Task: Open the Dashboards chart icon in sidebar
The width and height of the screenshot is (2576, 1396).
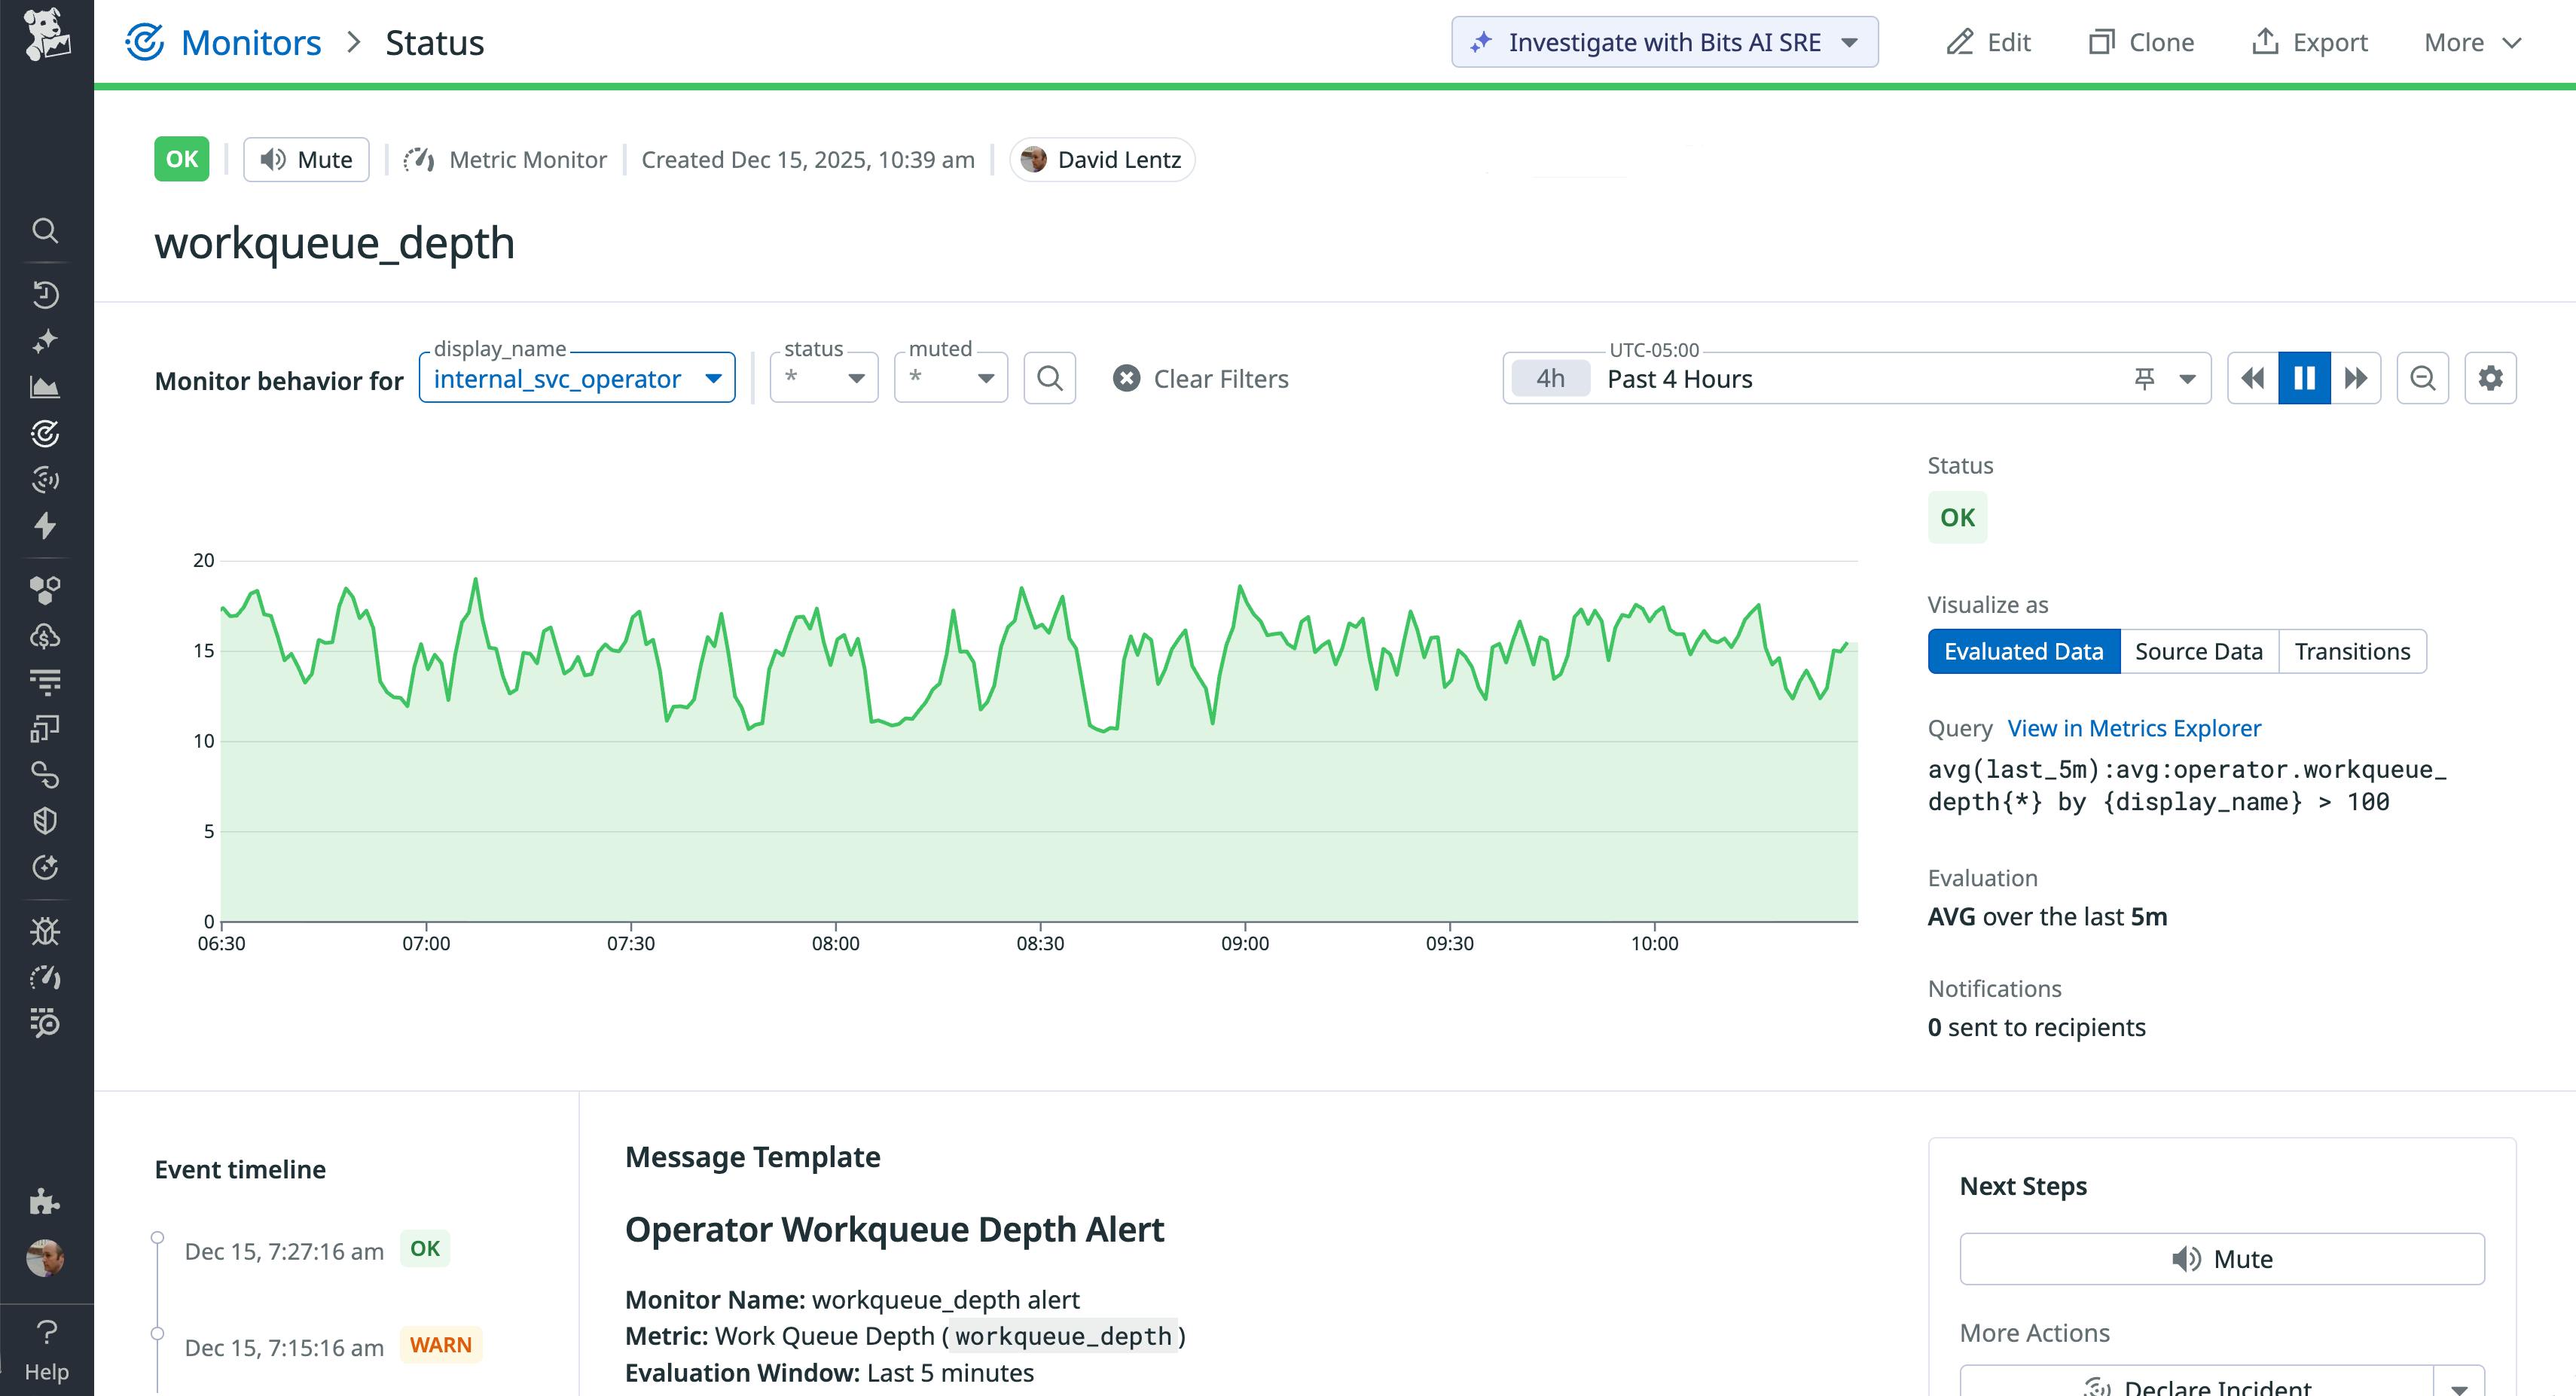Action: pos(46,387)
